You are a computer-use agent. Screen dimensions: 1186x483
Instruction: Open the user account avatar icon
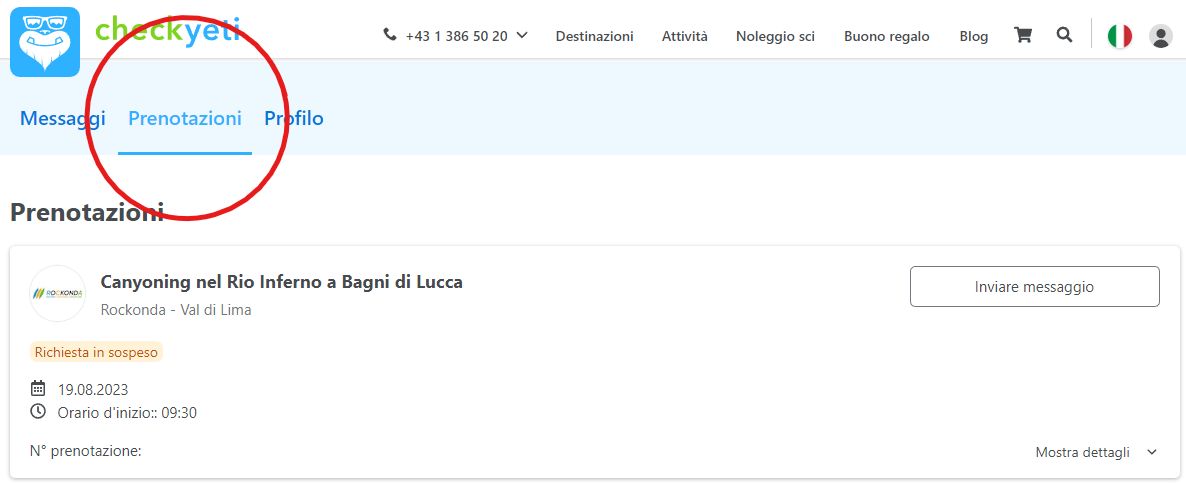pos(1160,36)
